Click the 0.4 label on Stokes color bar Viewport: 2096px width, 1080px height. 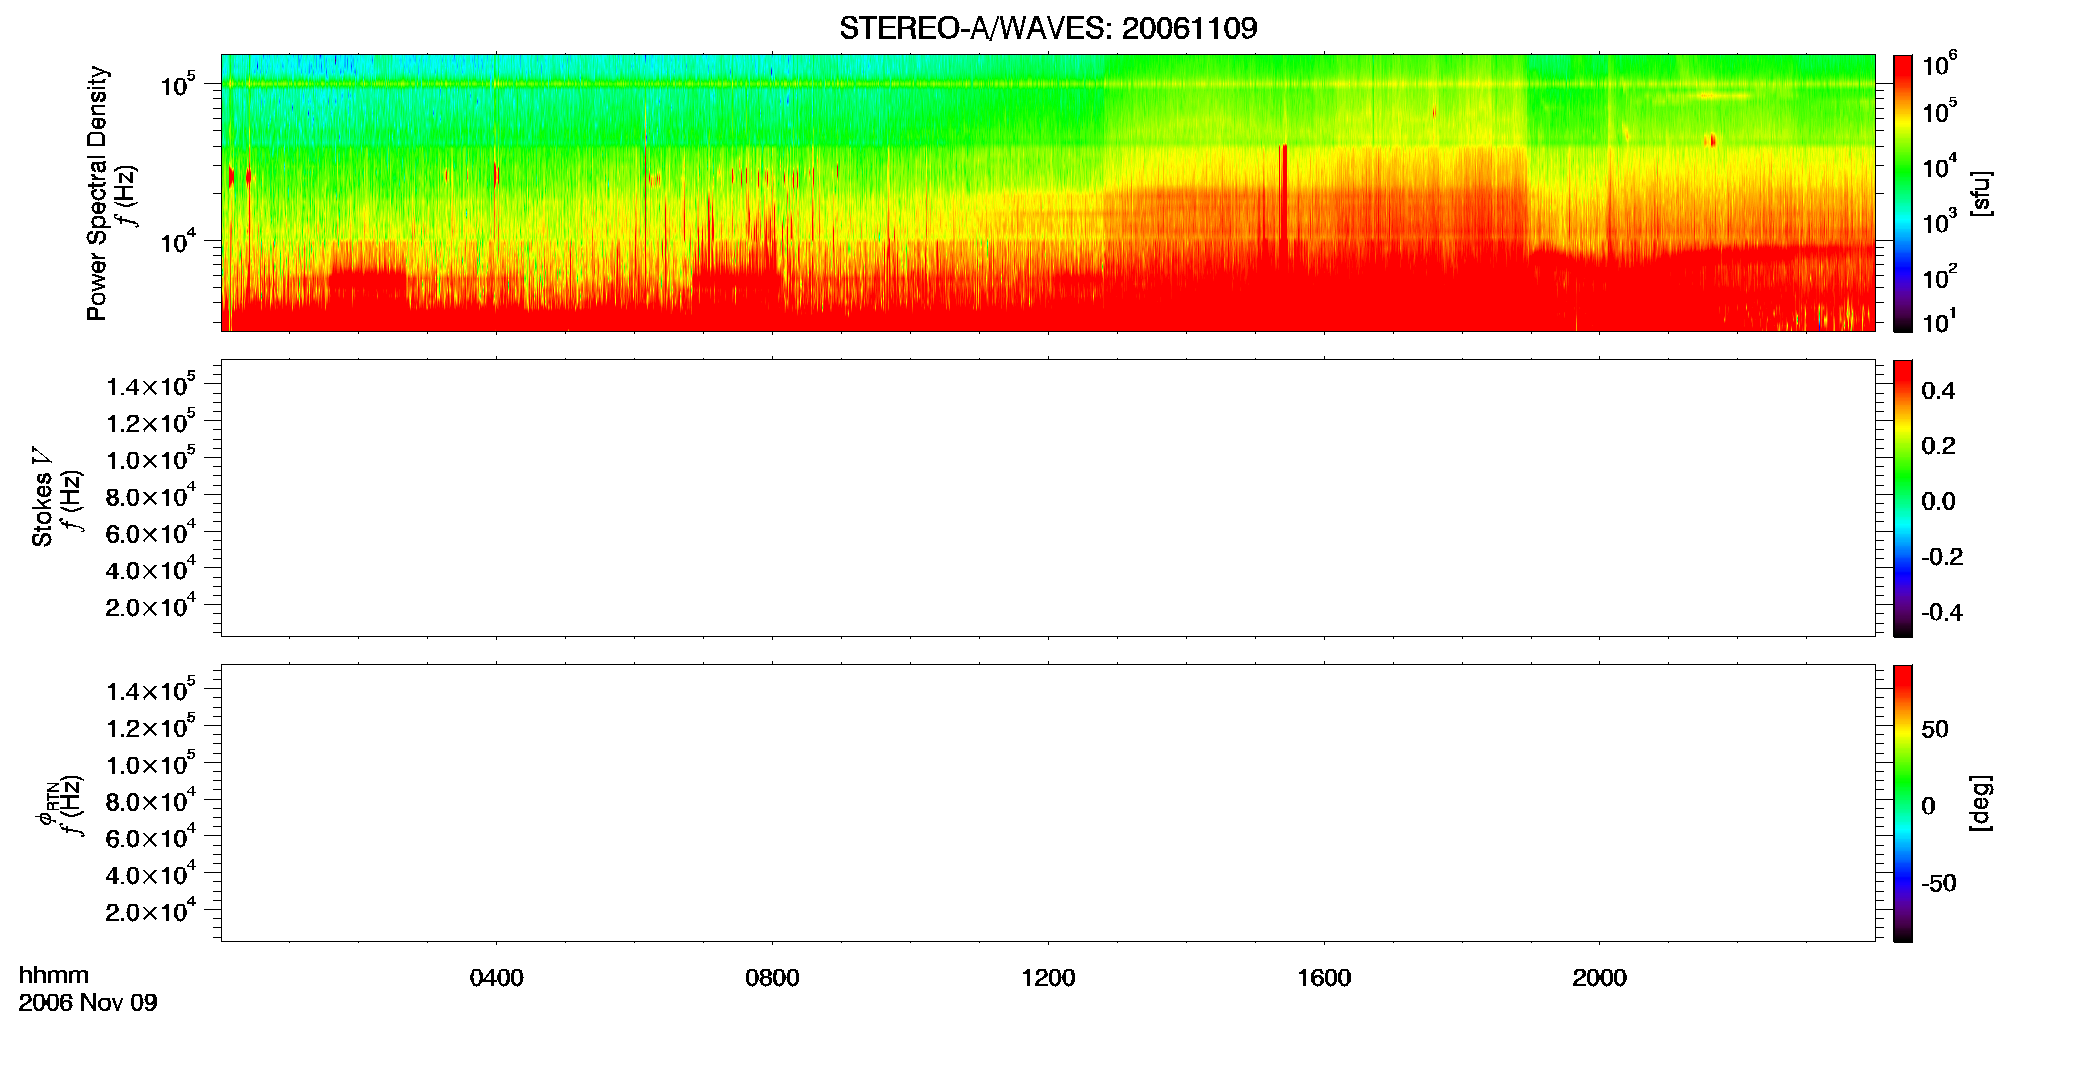tap(1938, 391)
